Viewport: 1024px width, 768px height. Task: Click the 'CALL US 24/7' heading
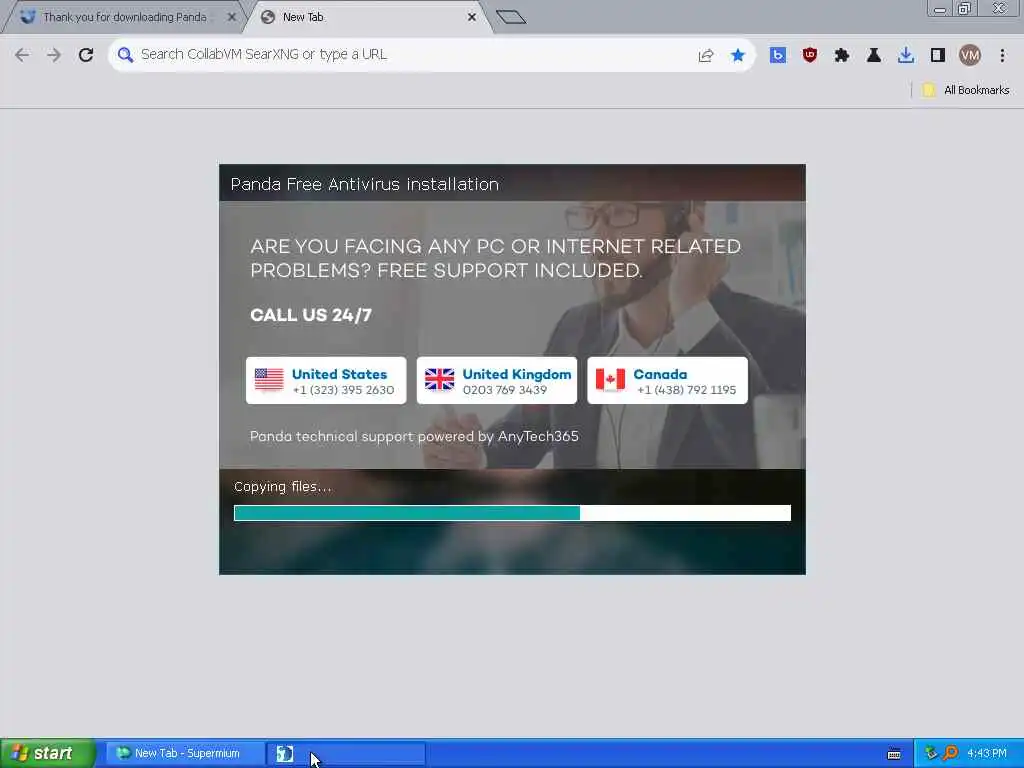point(311,315)
